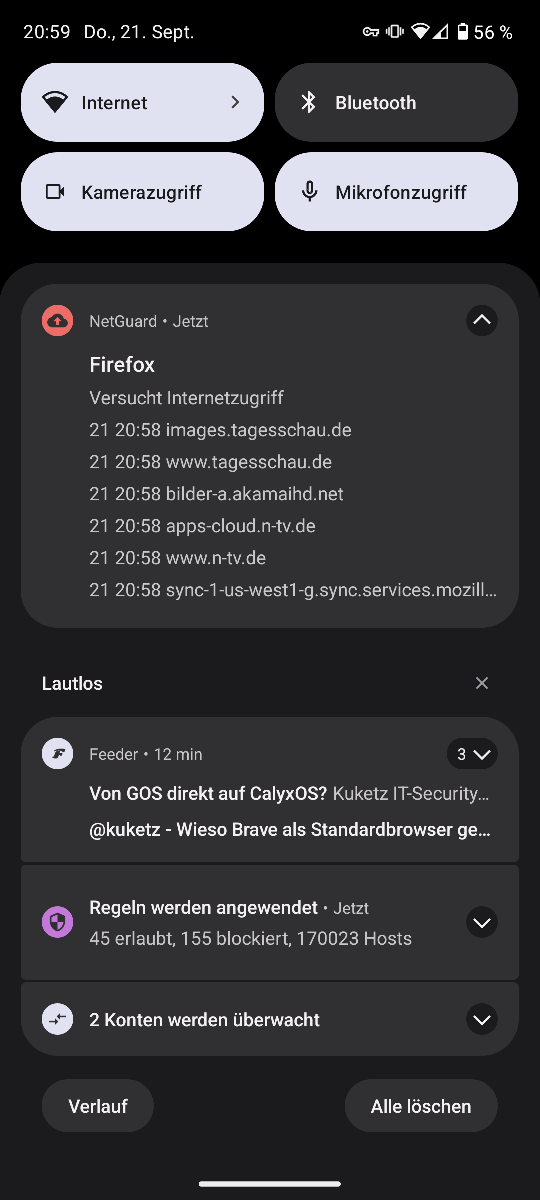Expand the Regeln werden angewendet notification
The image size is (540, 1200).
pyautogui.click(x=482, y=922)
